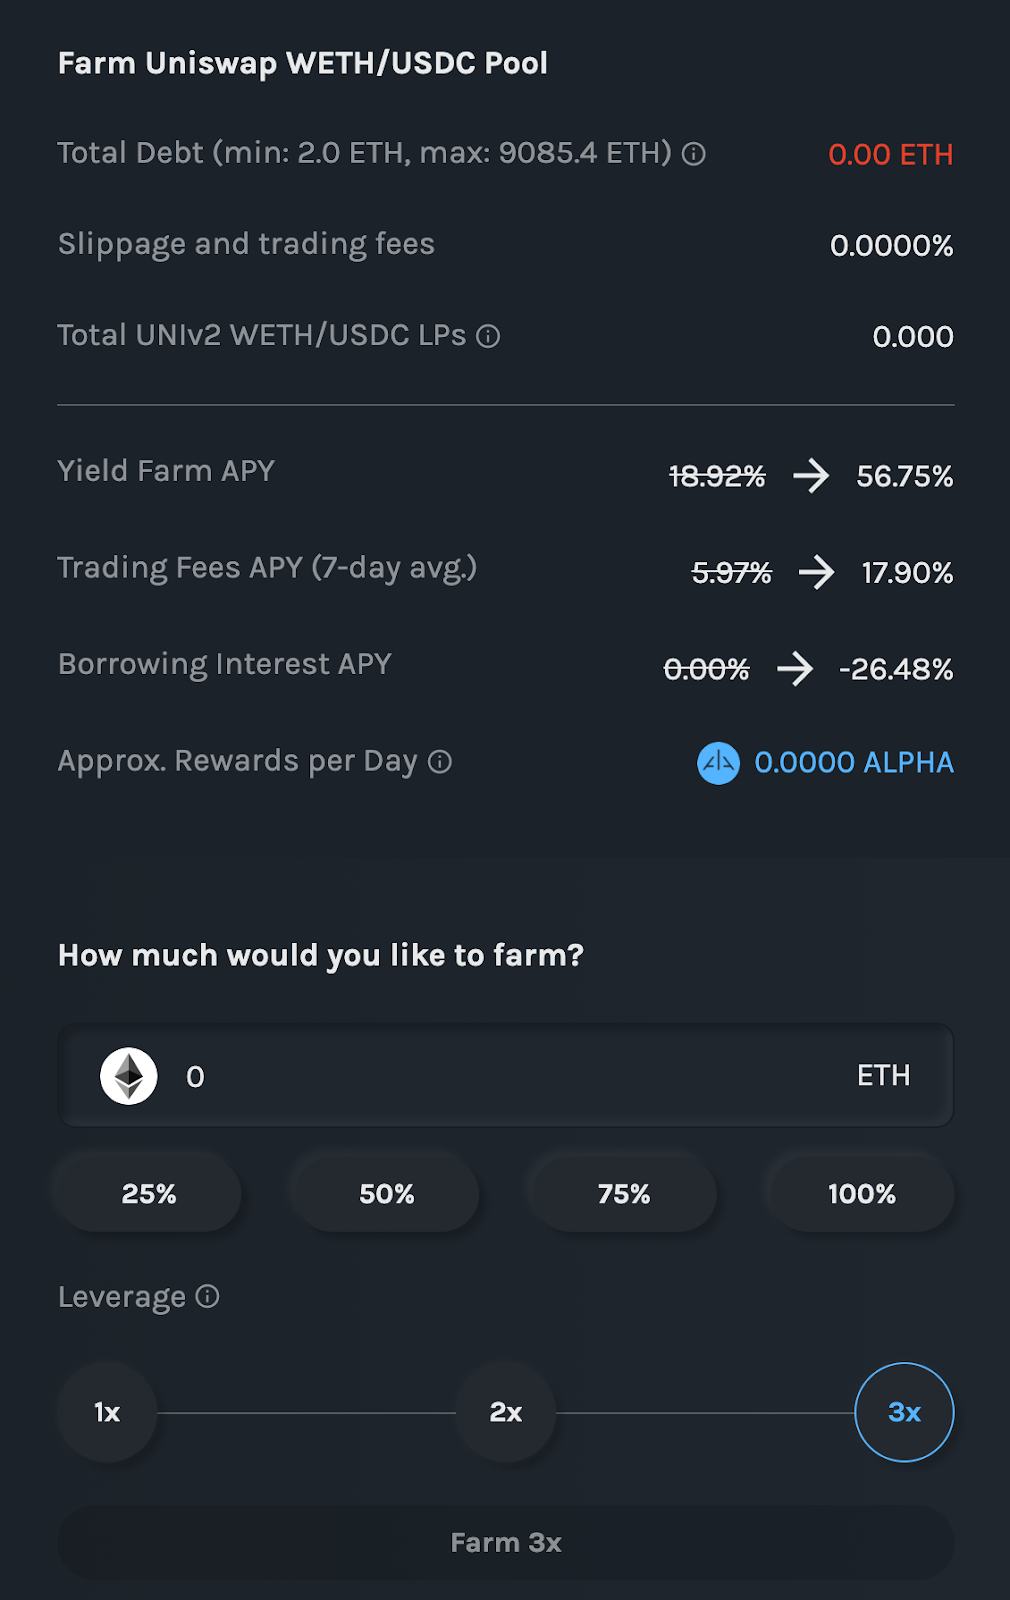
Task: Open info icon beside Total UNIv2 LPs
Action: click(488, 336)
